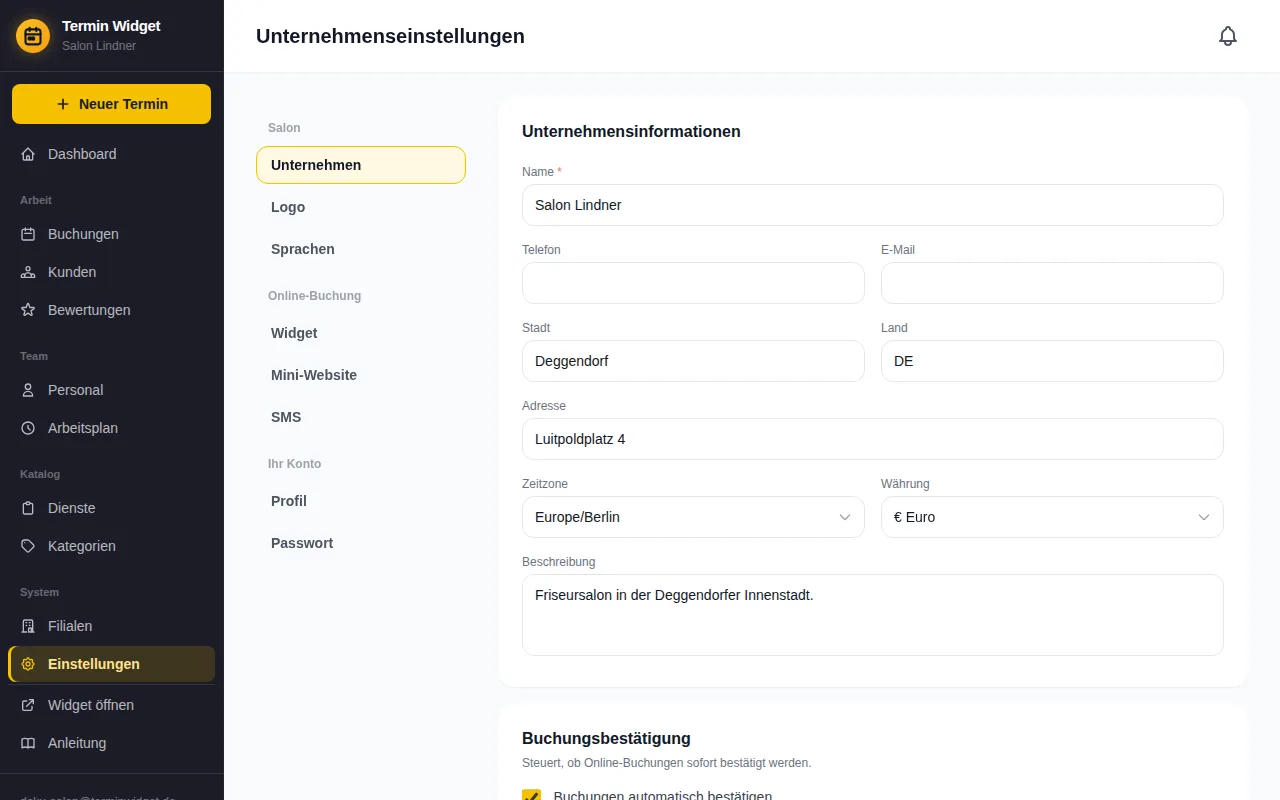Click the Widget öffnen link
The image size is (1280, 800).
(x=111, y=705)
